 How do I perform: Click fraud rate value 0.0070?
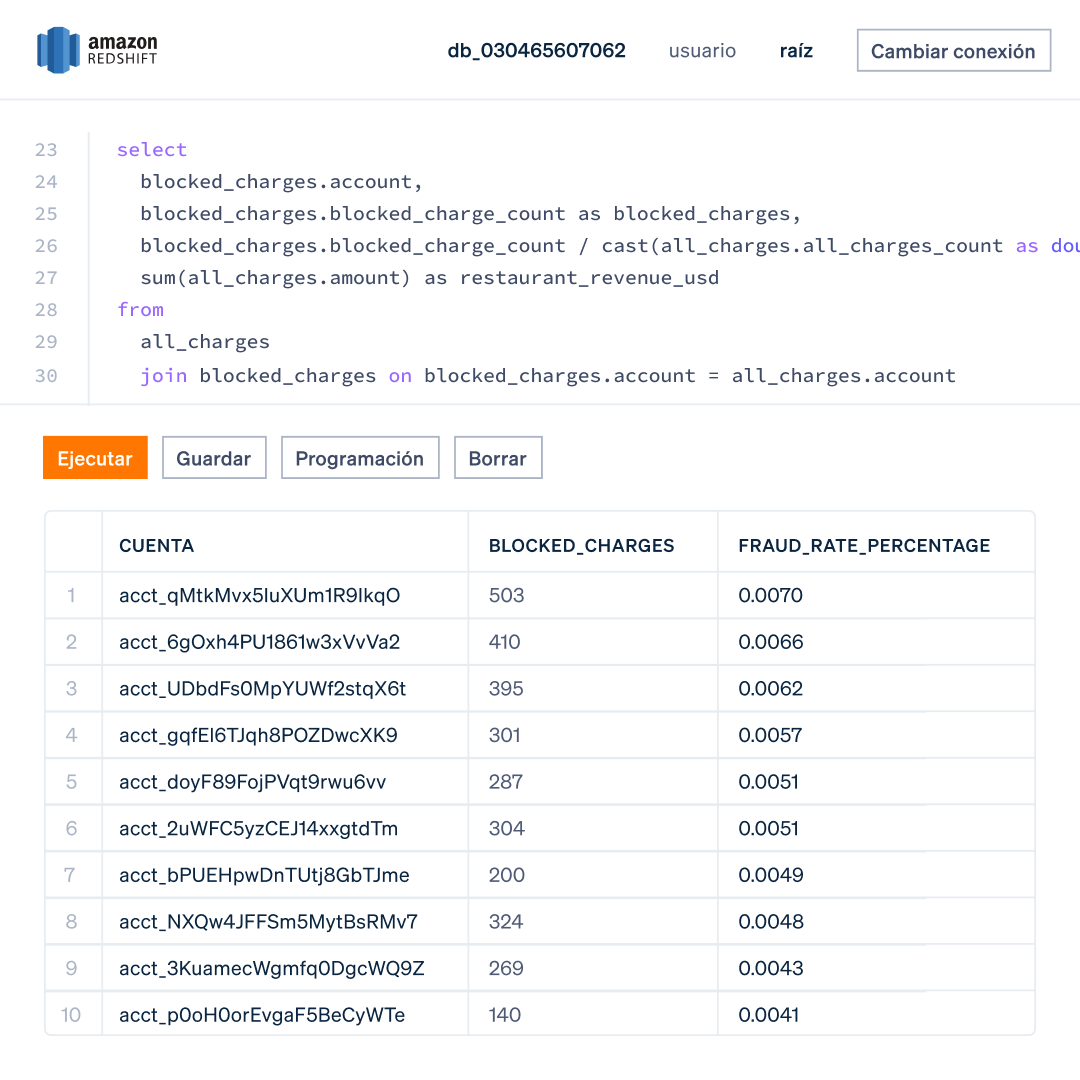(x=770, y=595)
